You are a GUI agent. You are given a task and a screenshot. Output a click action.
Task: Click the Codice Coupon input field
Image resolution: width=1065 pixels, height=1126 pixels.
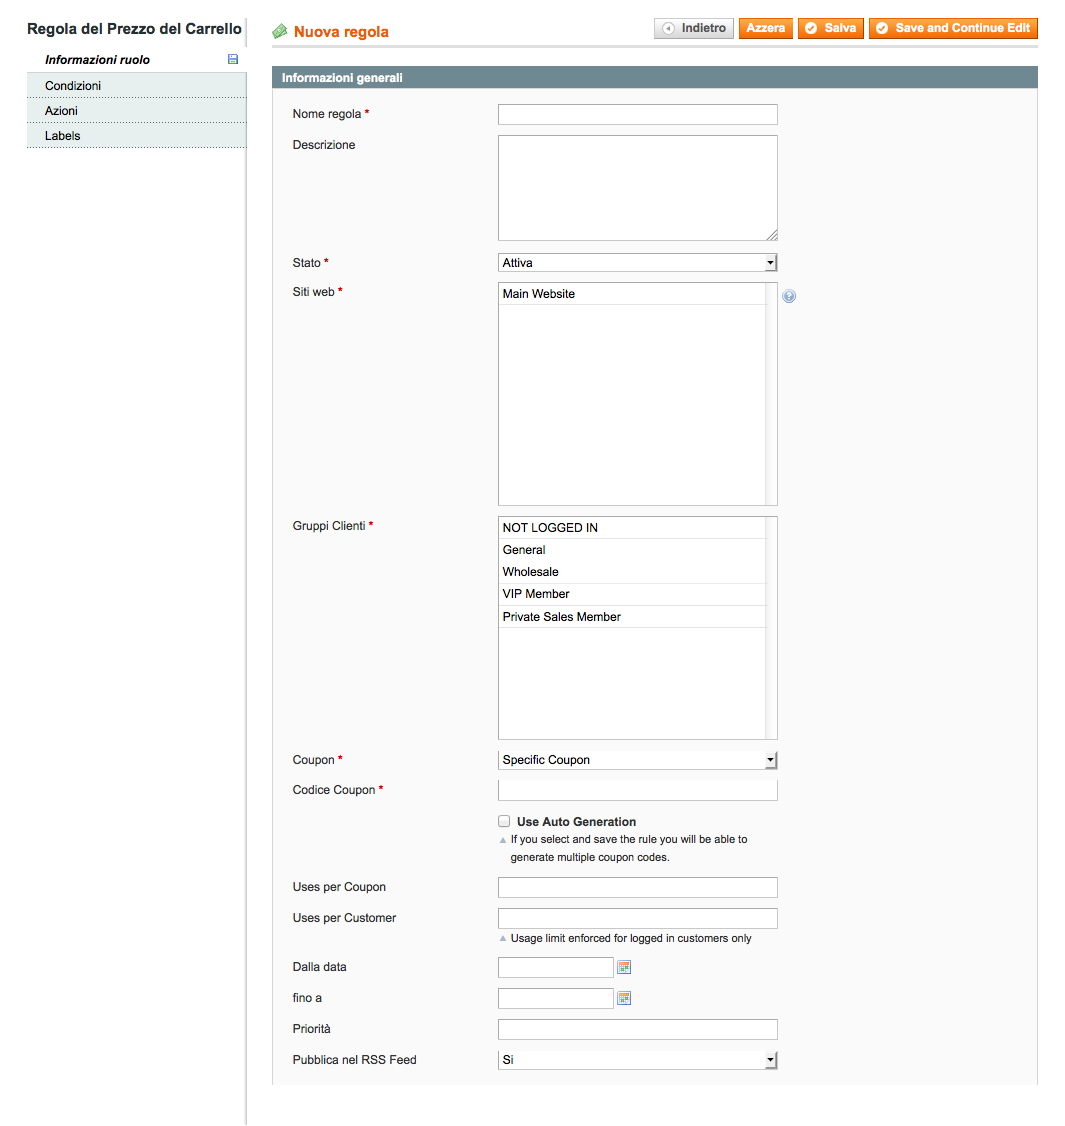pyautogui.click(x=637, y=791)
